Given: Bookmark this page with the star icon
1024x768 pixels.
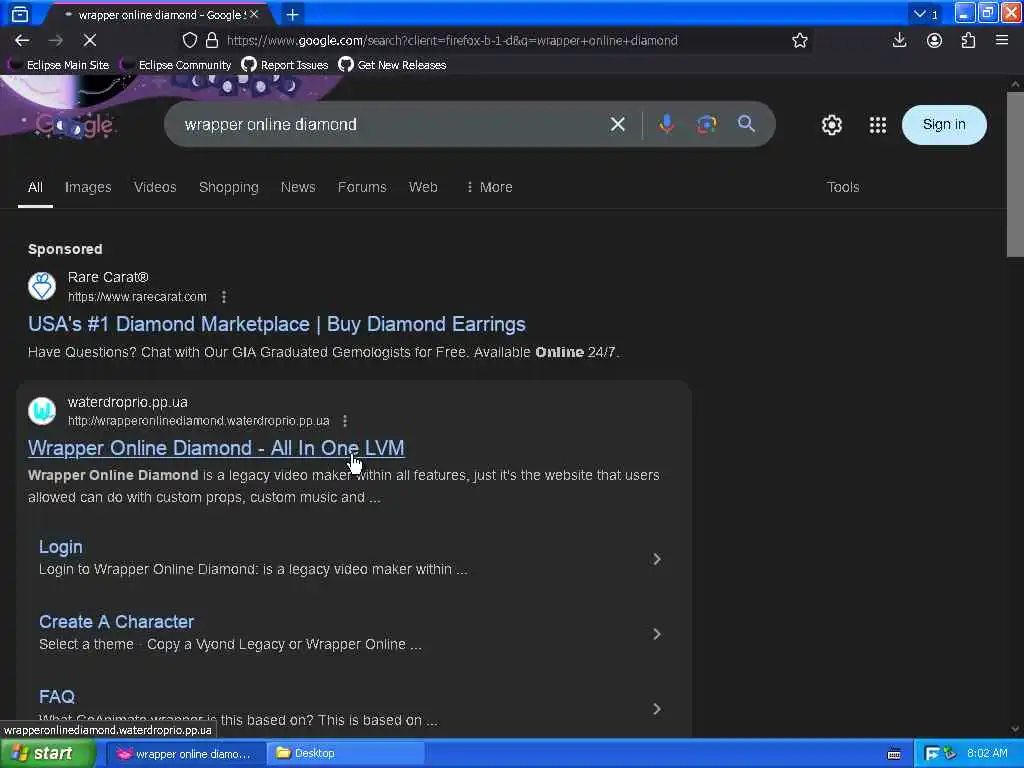Looking at the screenshot, I should pyautogui.click(x=800, y=40).
